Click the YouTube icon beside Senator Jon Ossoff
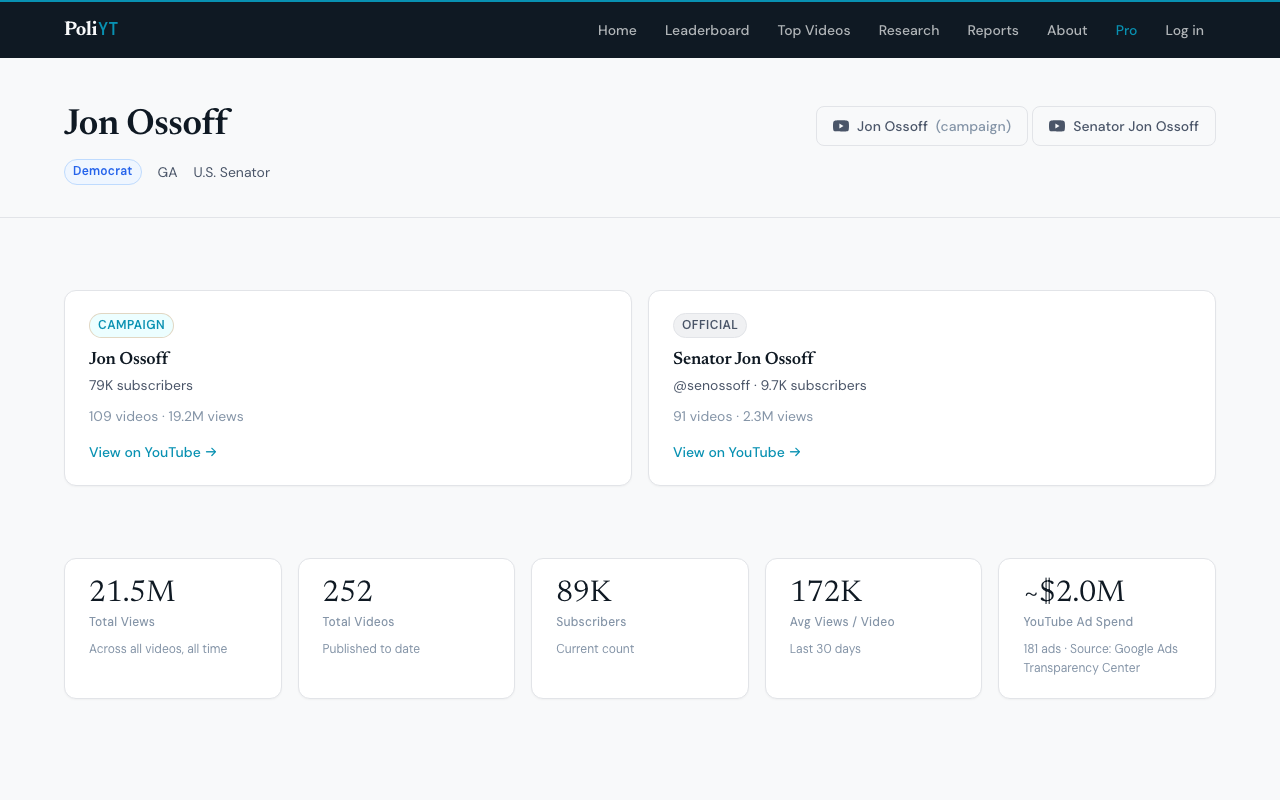 point(1055,126)
